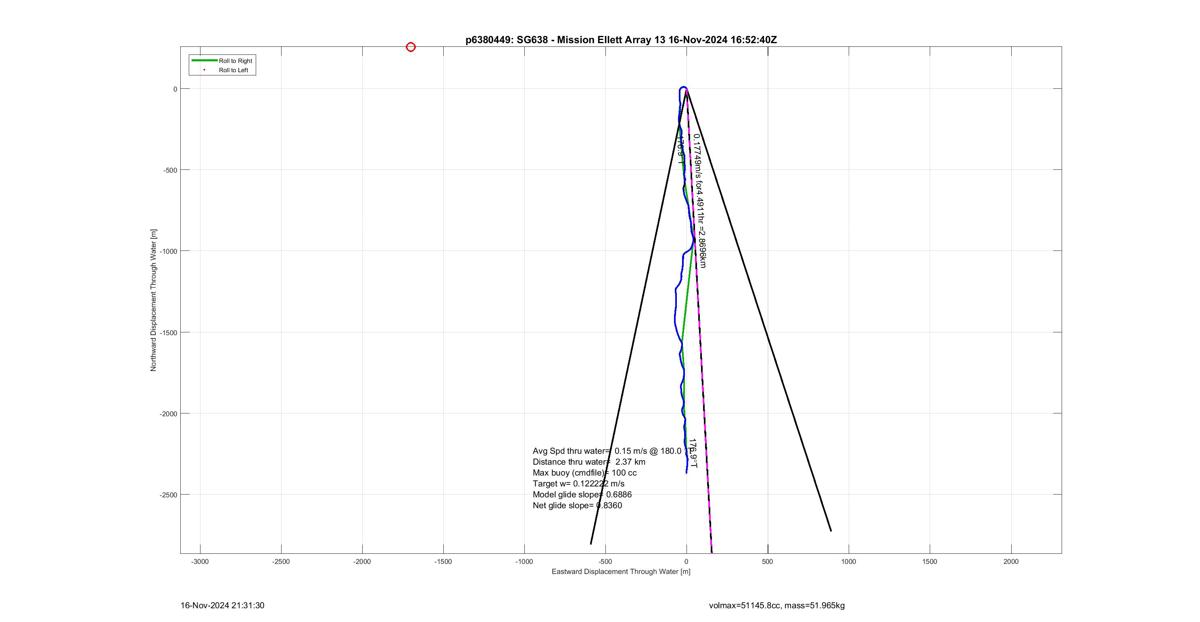The image size is (1200, 622).
Task: Click the '1000' tick on the eastward axis
Action: [x=849, y=562]
